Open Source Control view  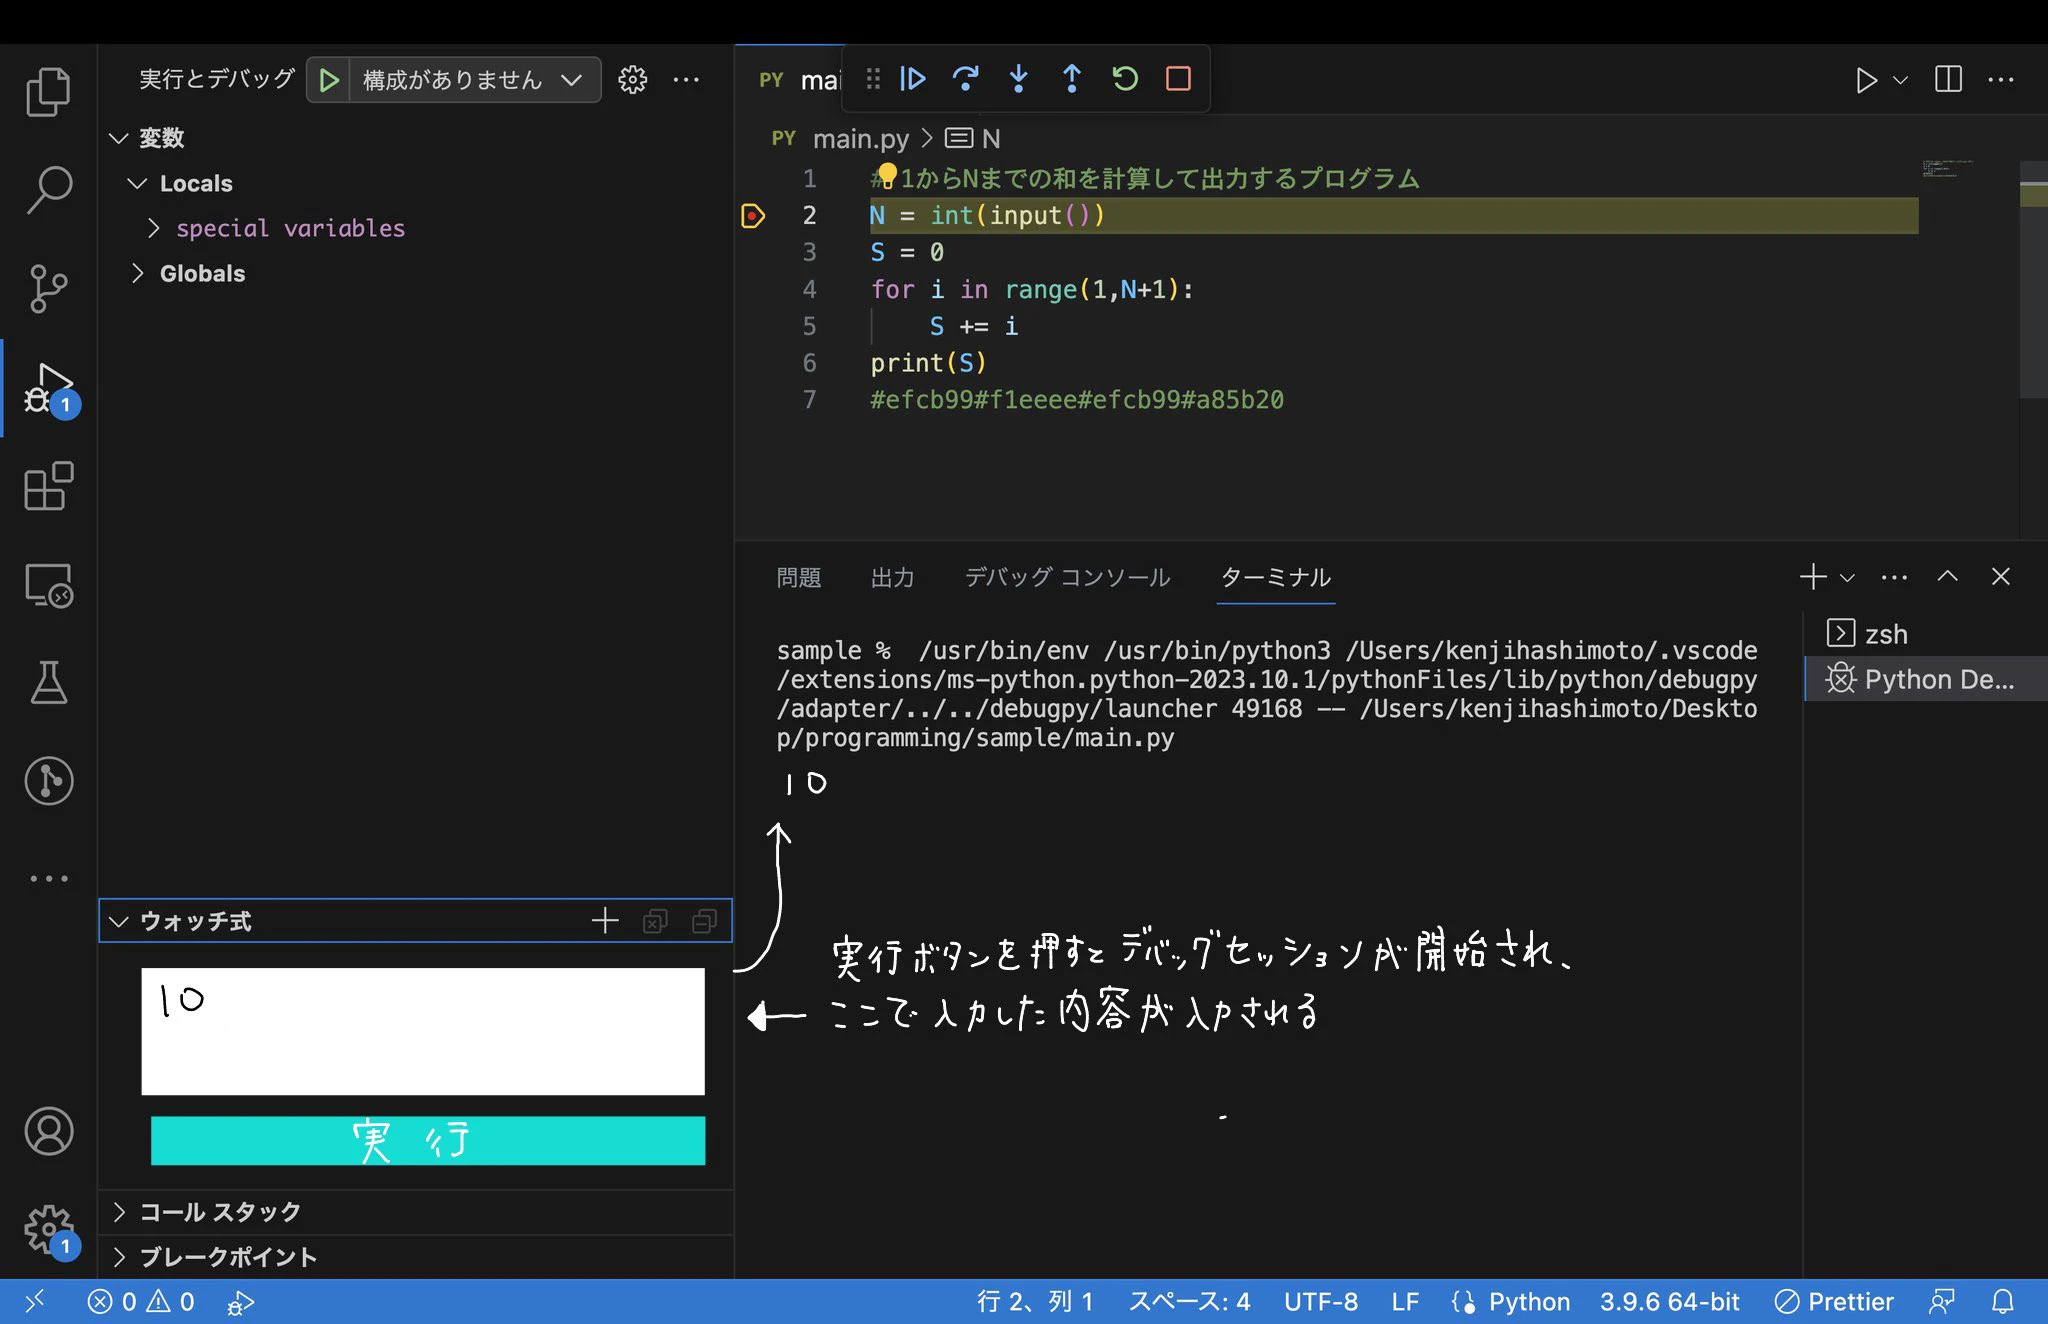point(48,288)
